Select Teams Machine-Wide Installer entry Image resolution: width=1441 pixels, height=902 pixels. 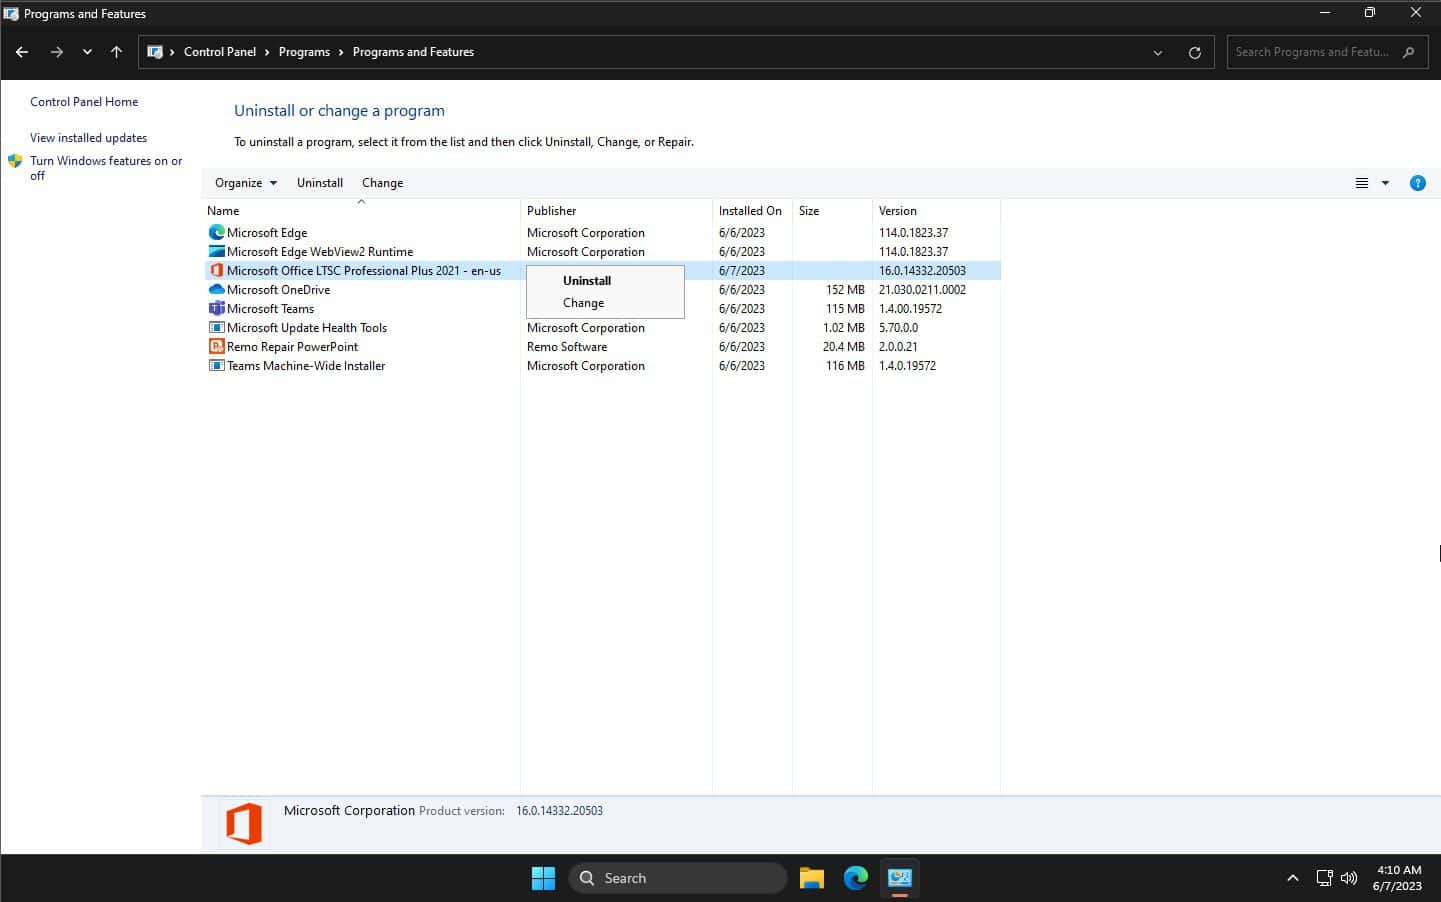pos(306,366)
